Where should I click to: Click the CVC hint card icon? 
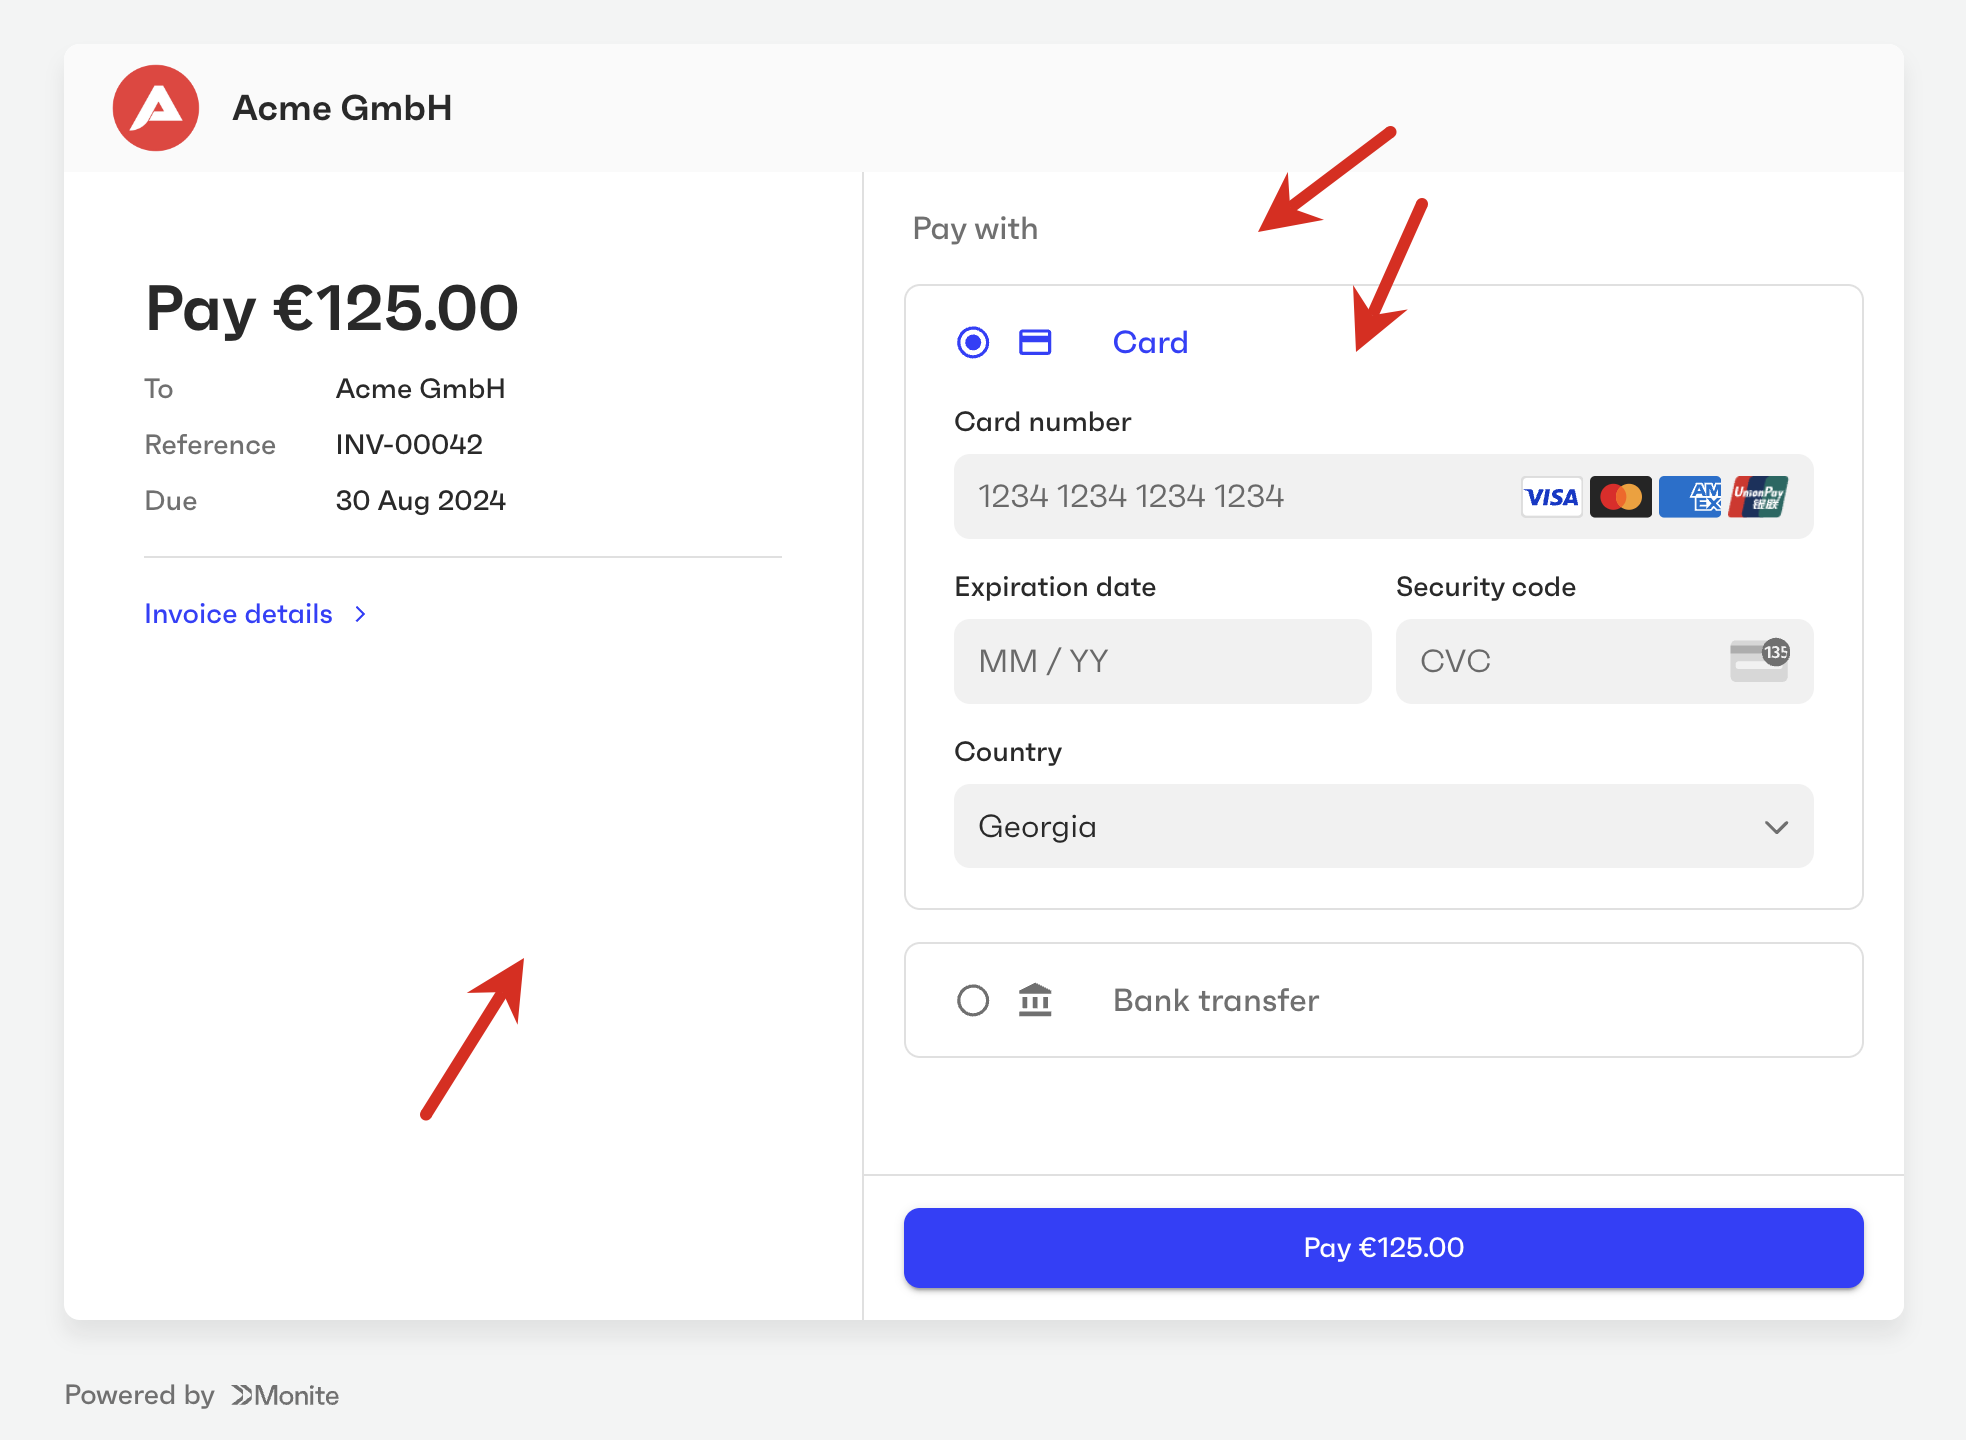pyautogui.click(x=1759, y=661)
